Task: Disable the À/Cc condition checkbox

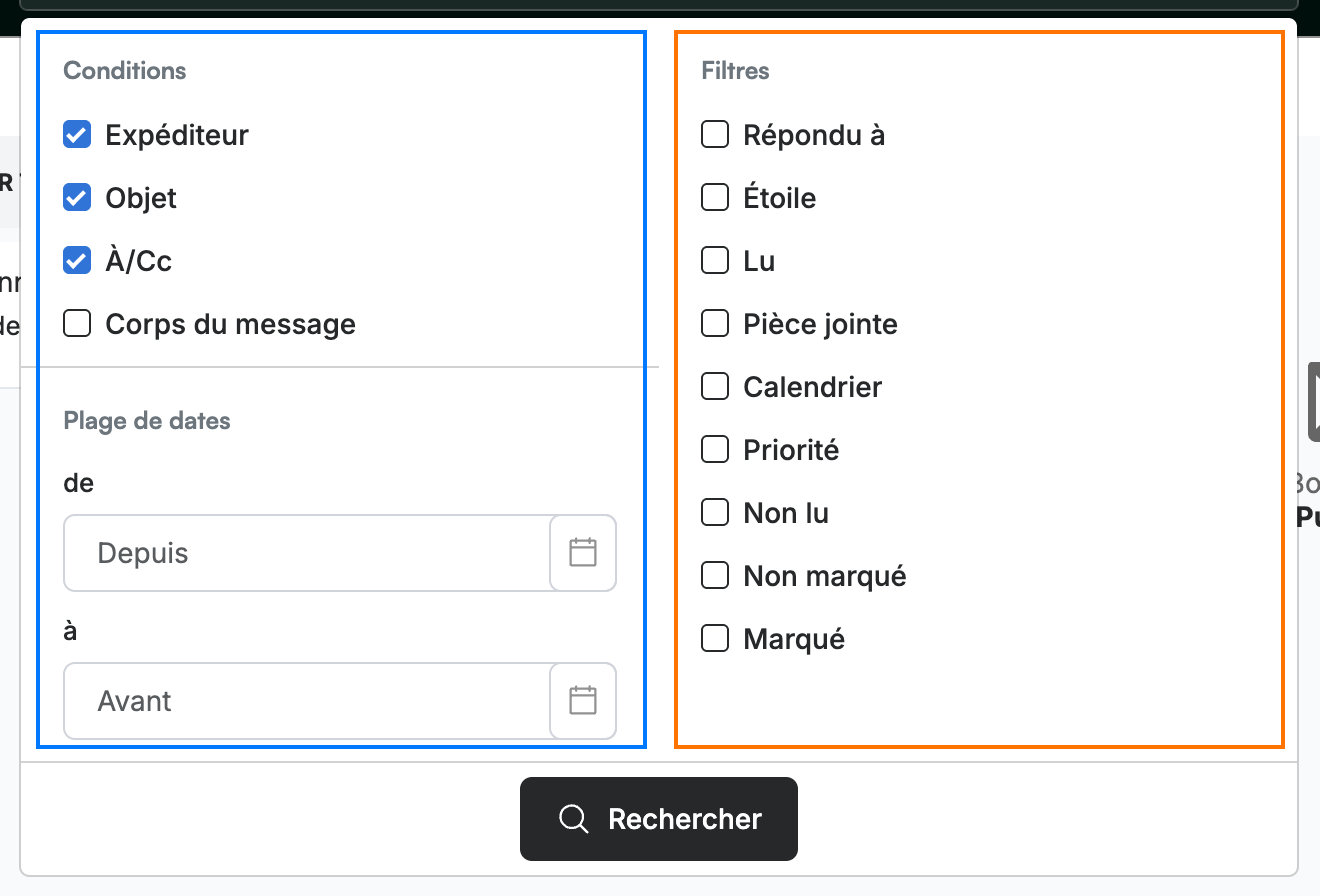Action: point(77,261)
